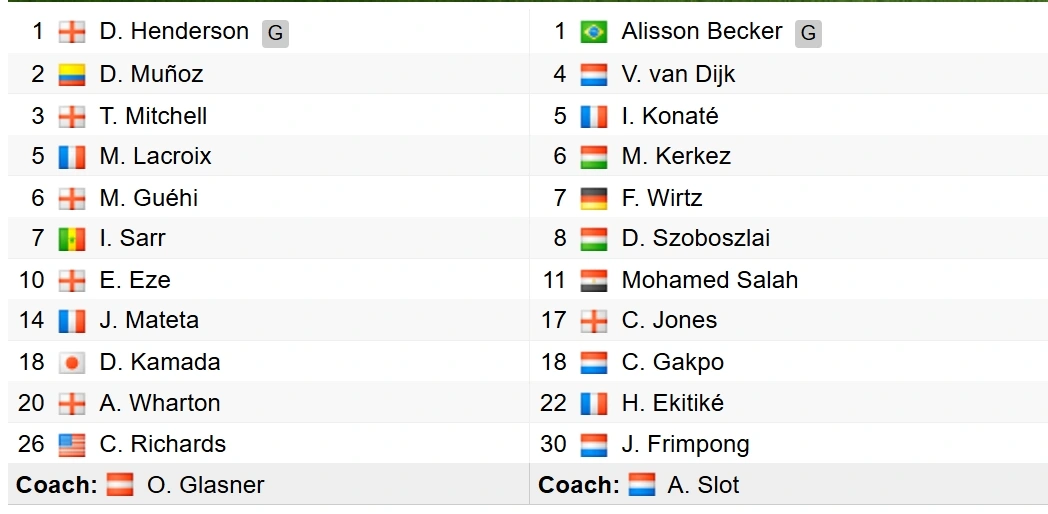Click the Hungary flag beside M. Kerkez
The height and width of the screenshot is (514, 1048).
(594, 156)
